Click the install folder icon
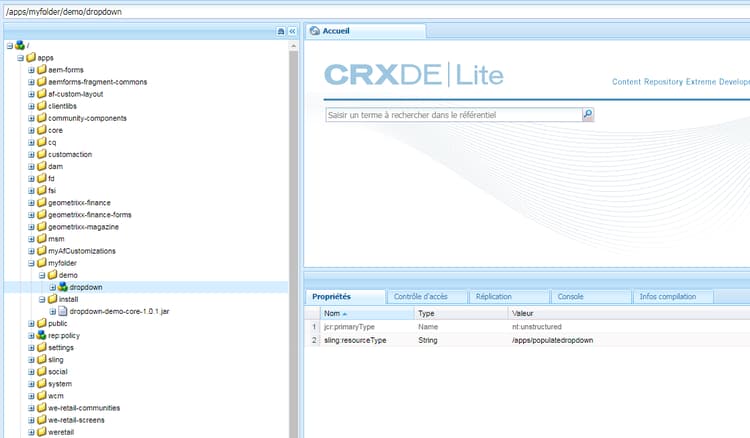This screenshot has width=750, height=438. 52,299
